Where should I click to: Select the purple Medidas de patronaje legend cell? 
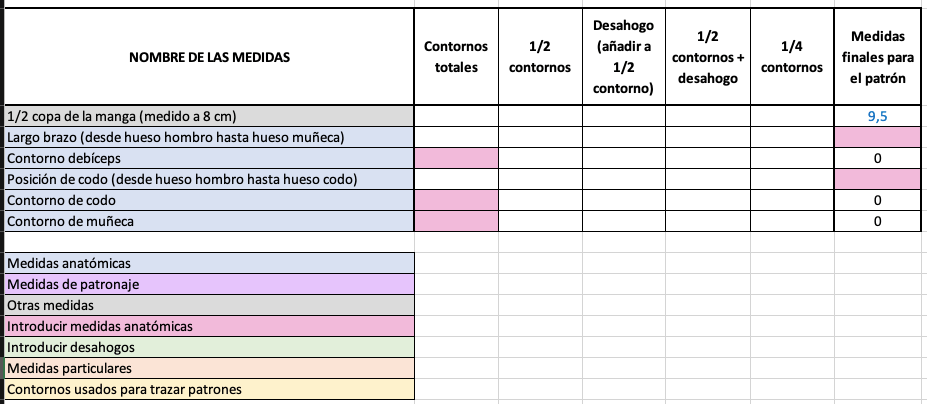pyautogui.click(x=209, y=284)
